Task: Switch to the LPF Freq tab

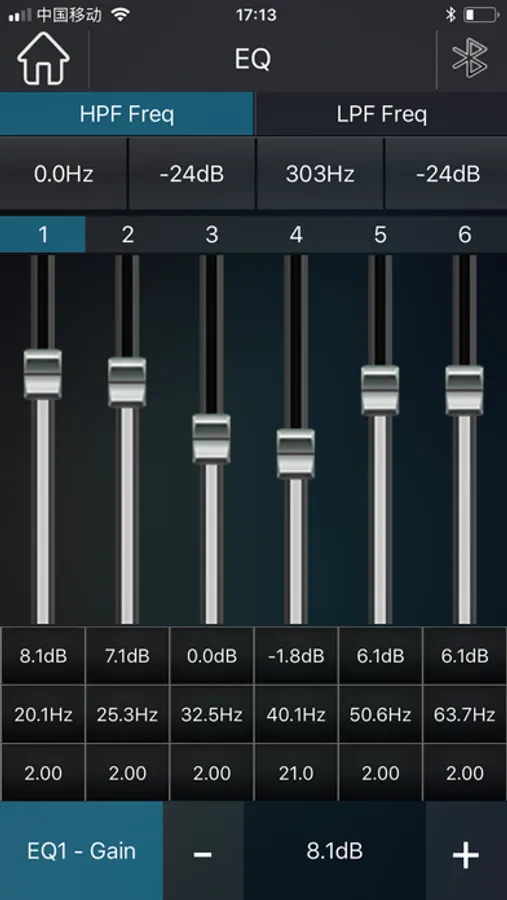Action: coord(381,114)
